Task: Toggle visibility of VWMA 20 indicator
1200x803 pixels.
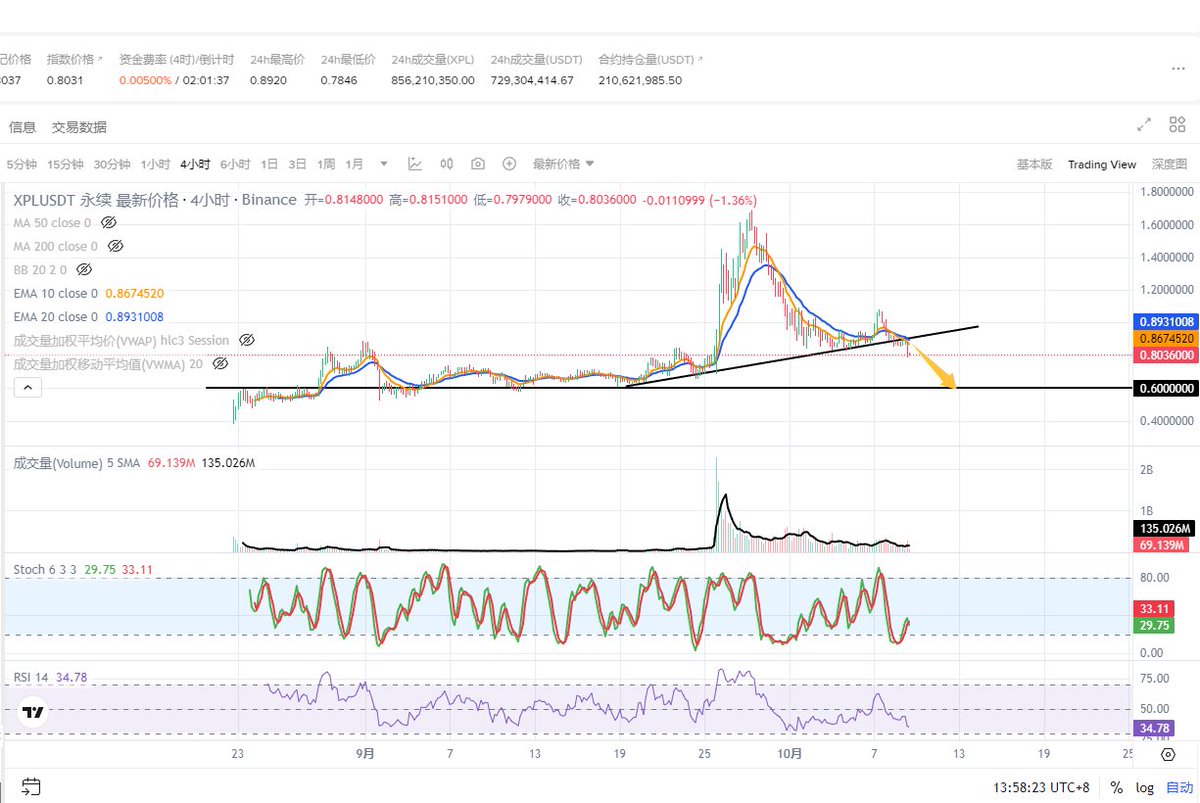Action: coord(220,363)
